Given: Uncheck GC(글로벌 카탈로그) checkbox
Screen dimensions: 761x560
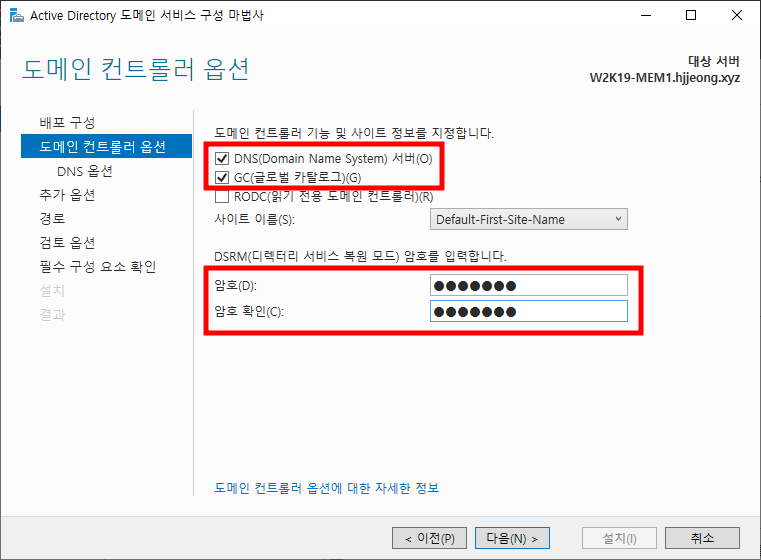Looking at the screenshot, I should pyautogui.click(x=222, y=178).
